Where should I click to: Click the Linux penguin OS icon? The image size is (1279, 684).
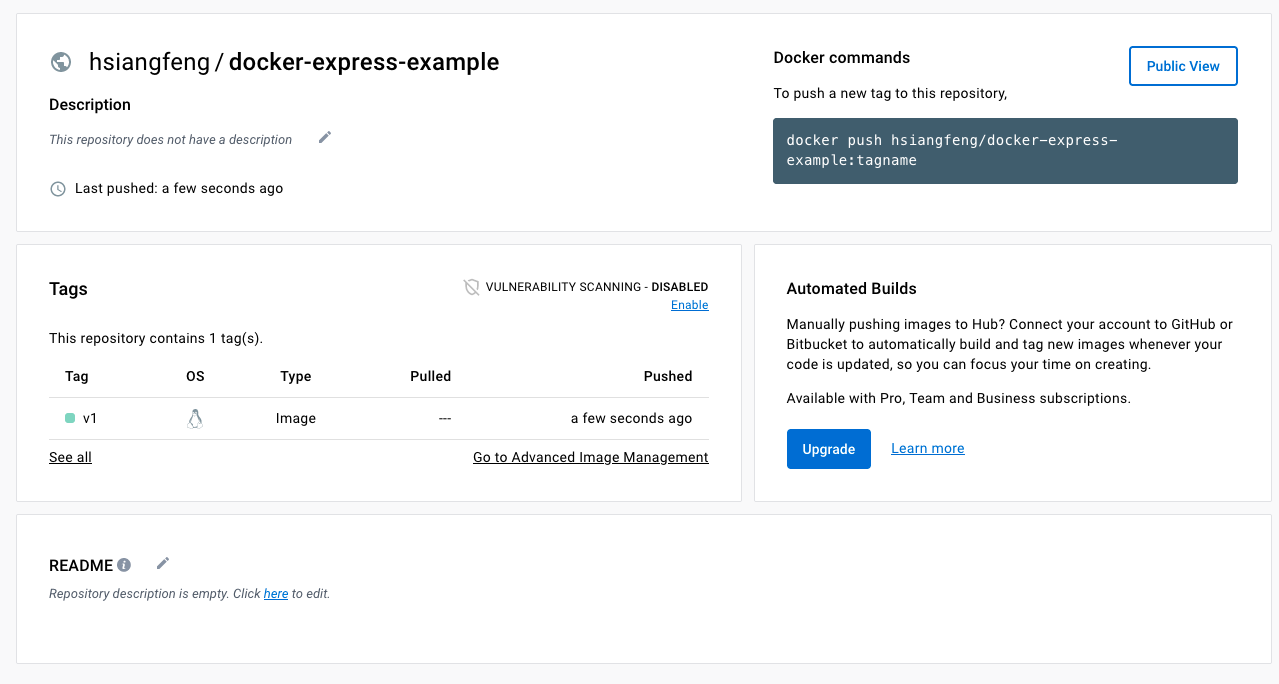click(195, 419)
